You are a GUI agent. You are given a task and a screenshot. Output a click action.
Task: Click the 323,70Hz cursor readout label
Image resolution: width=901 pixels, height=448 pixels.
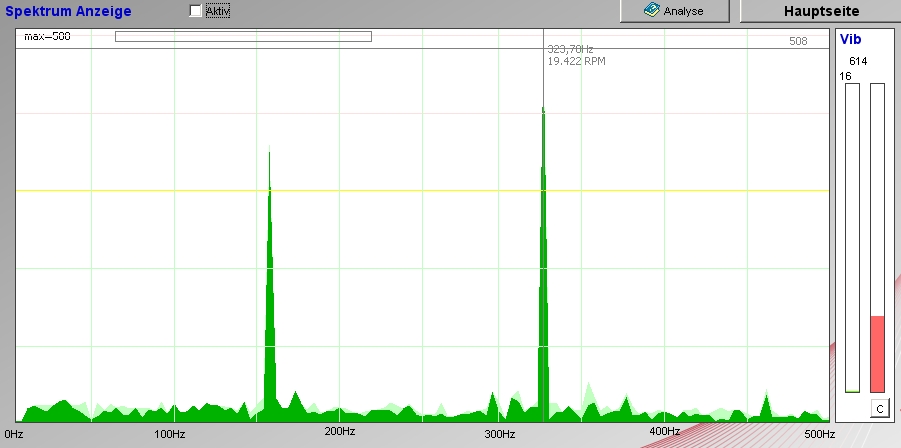click(570, 49)
